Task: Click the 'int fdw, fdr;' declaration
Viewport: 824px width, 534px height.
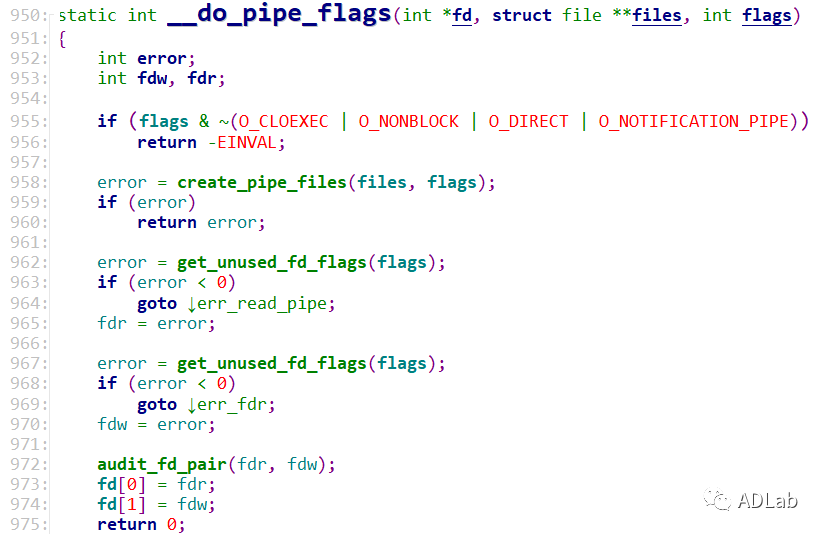Action: pos(161,78)
